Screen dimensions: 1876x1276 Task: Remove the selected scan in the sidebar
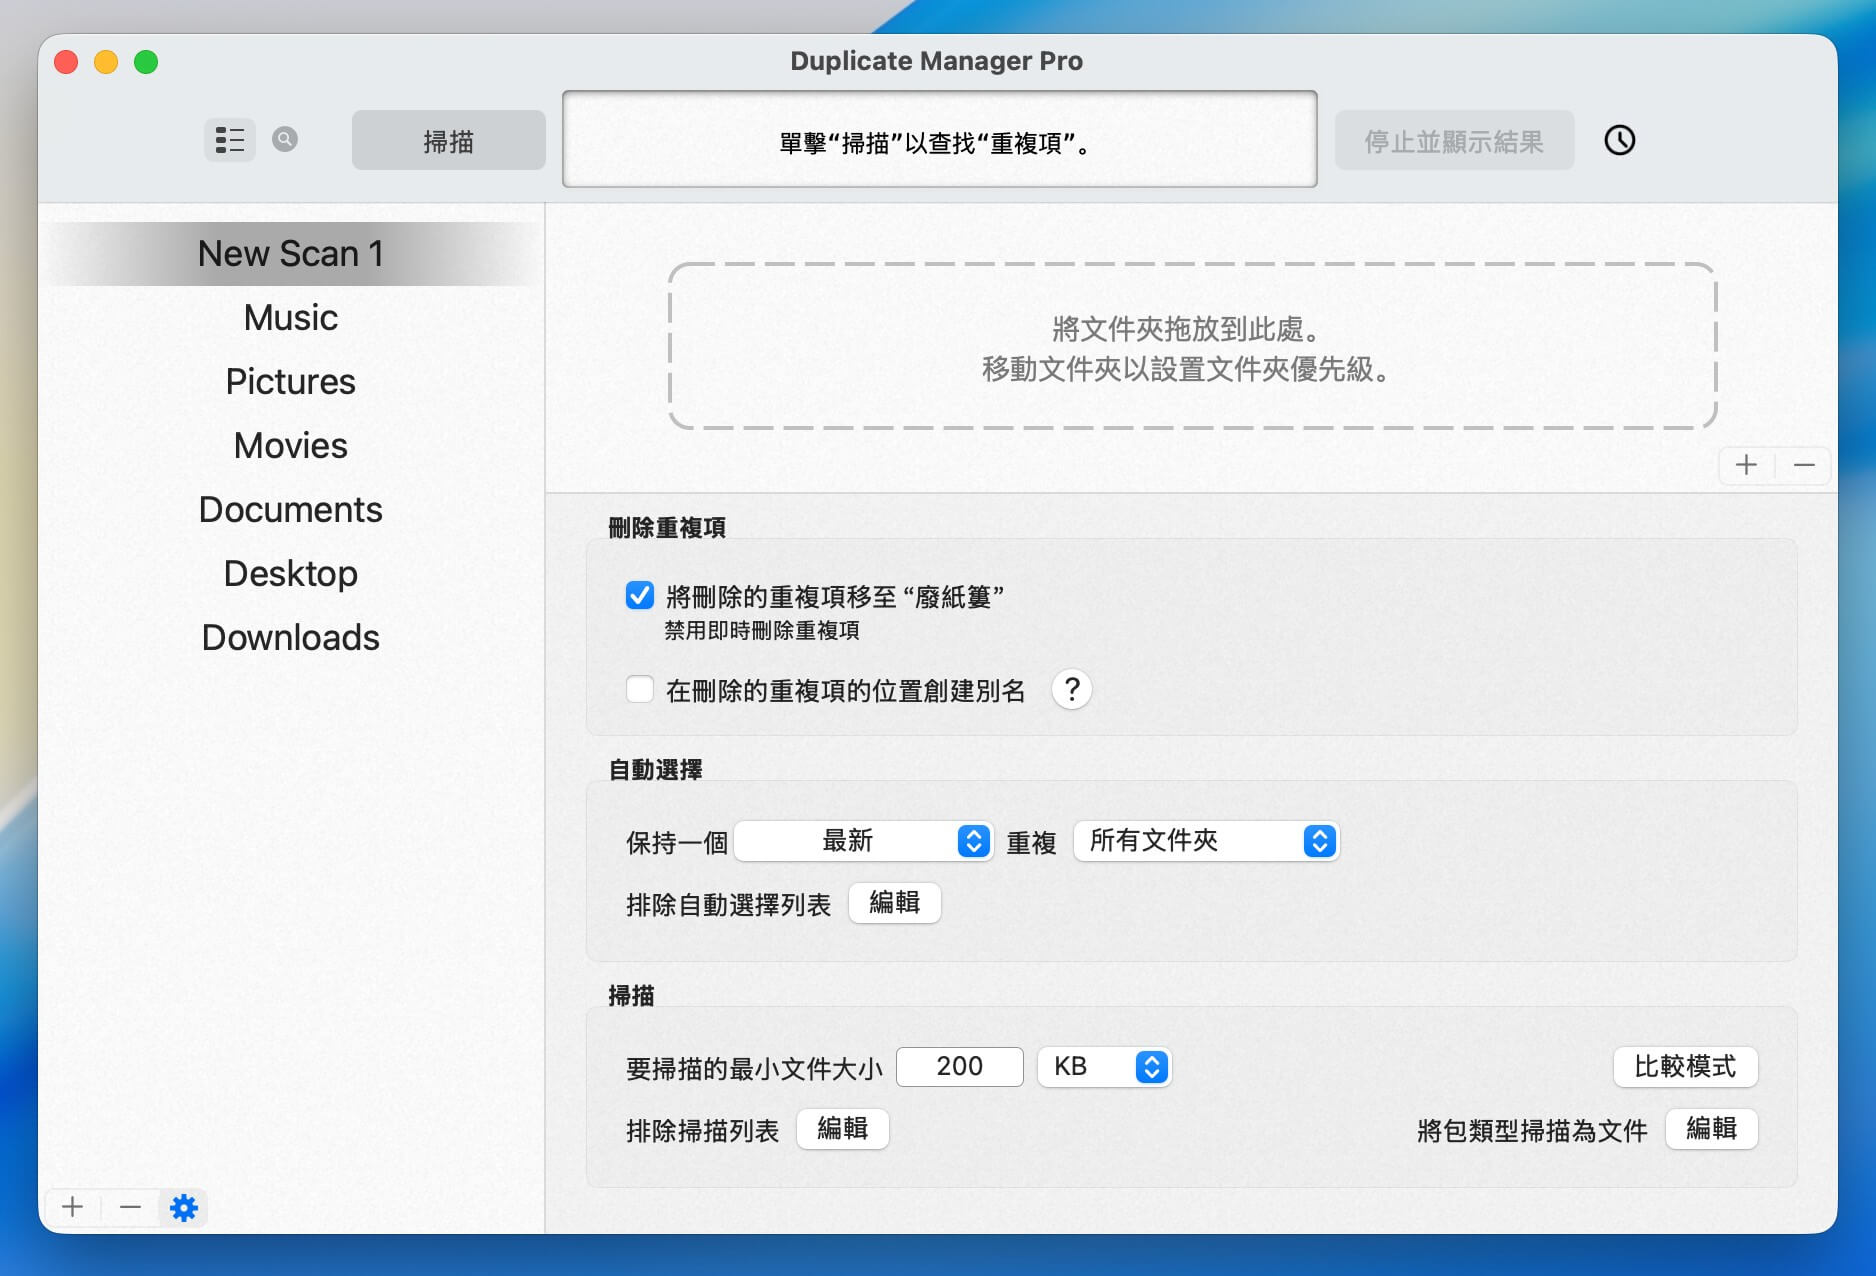[x=130, y=1207]
